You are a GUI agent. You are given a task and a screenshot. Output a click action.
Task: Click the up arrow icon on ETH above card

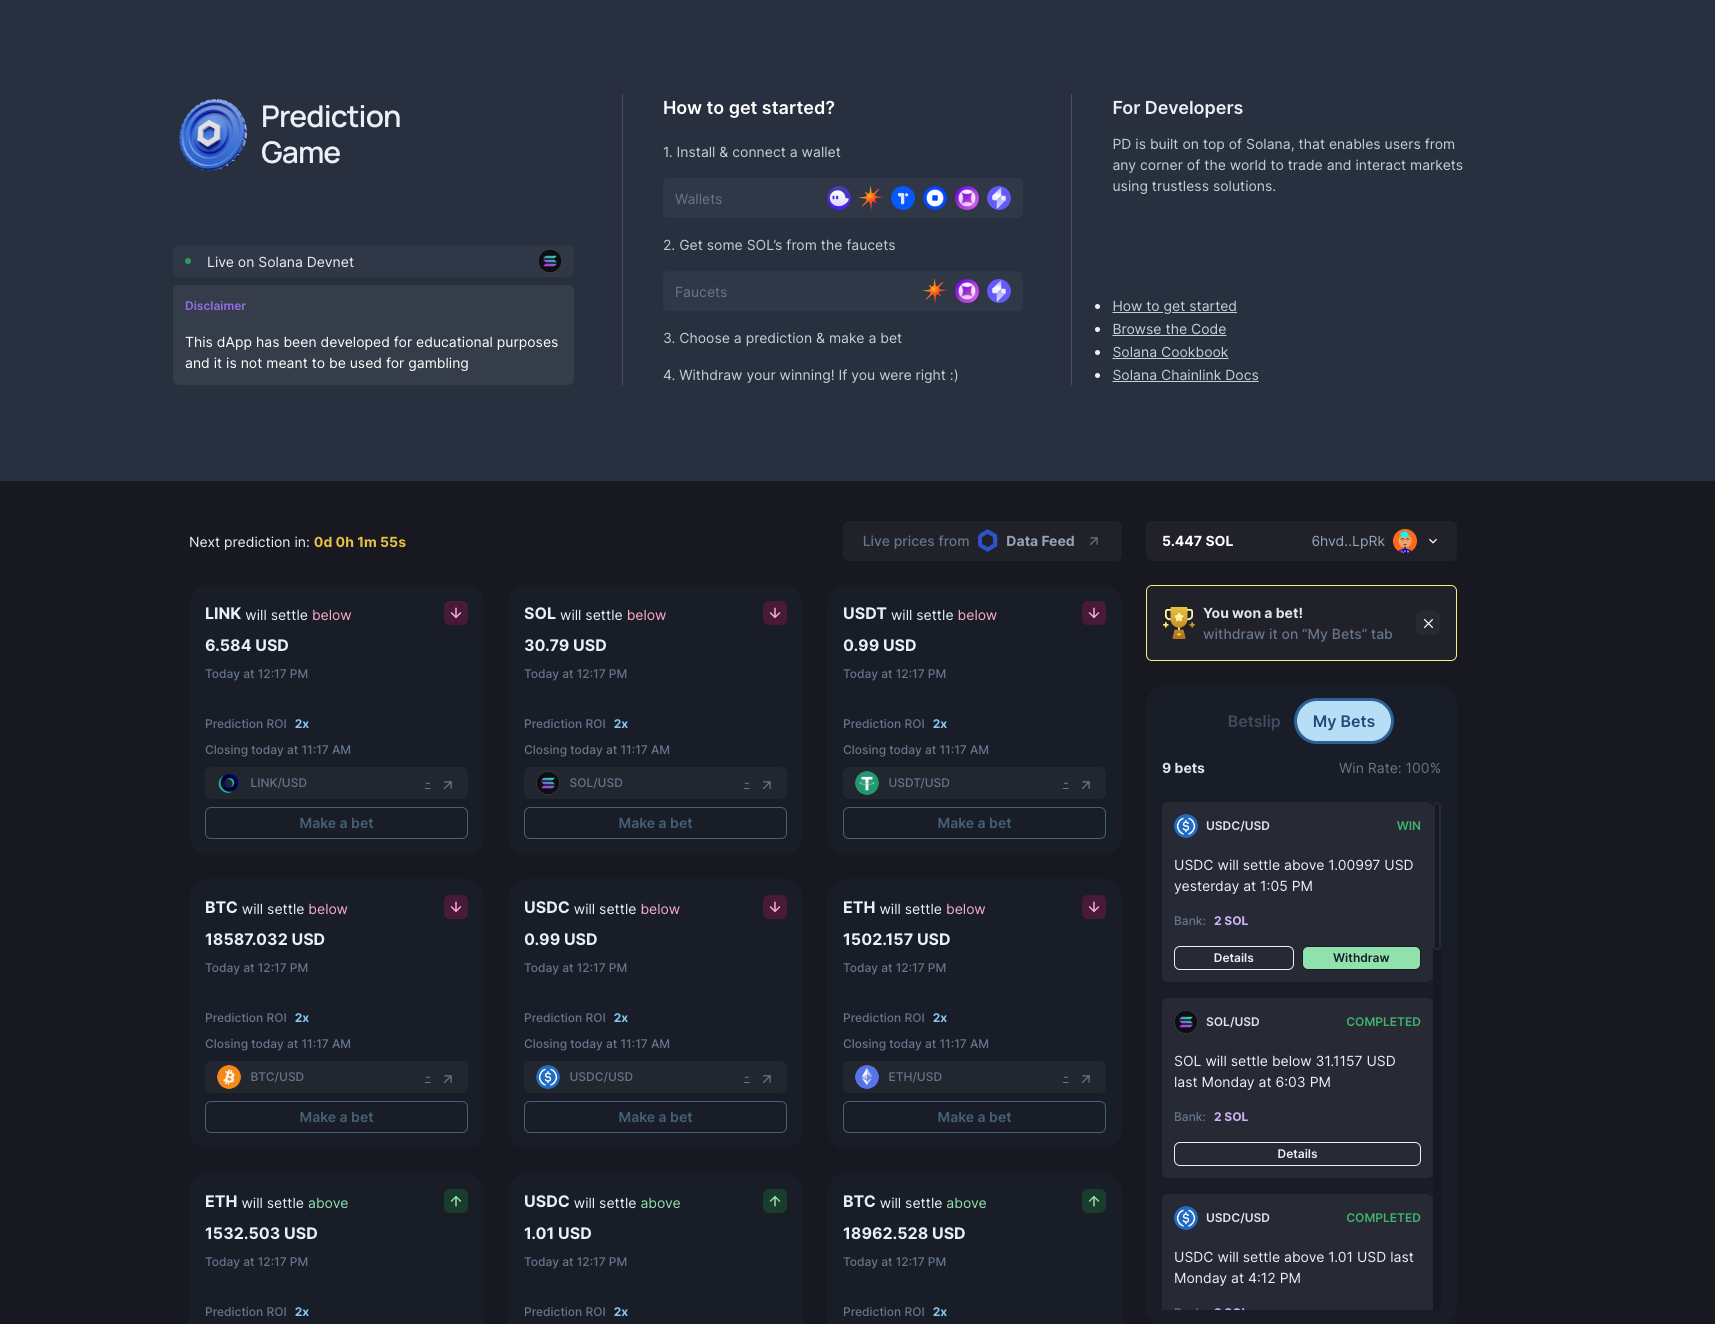(x=456, y=1201)
